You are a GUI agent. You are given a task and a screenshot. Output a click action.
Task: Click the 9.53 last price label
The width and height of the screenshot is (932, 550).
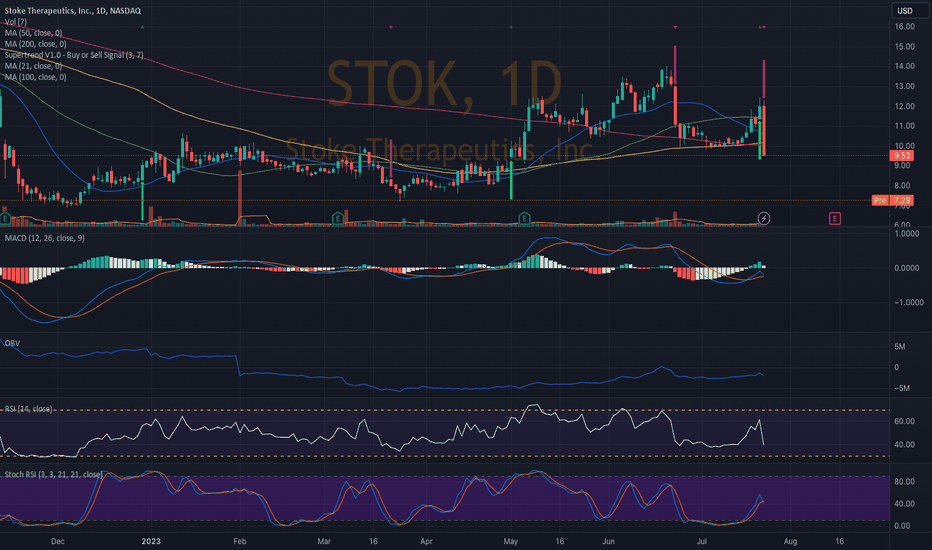pos(901,156)
